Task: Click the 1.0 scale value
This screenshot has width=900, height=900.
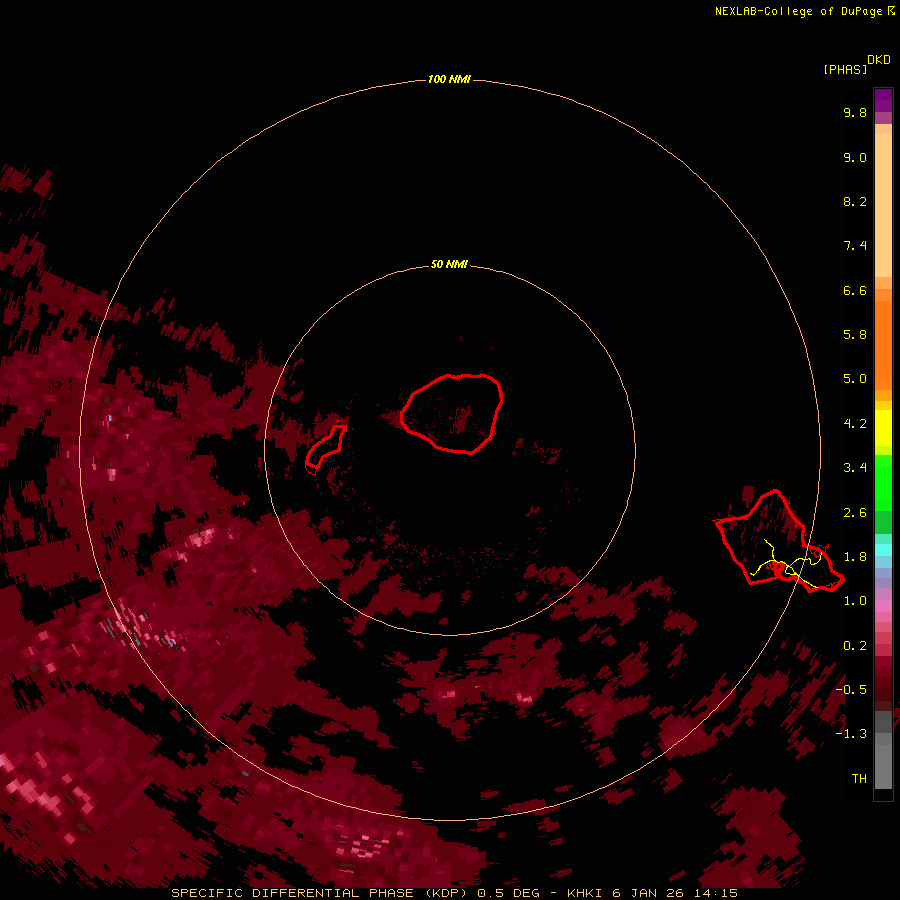Action: [855, 601]
